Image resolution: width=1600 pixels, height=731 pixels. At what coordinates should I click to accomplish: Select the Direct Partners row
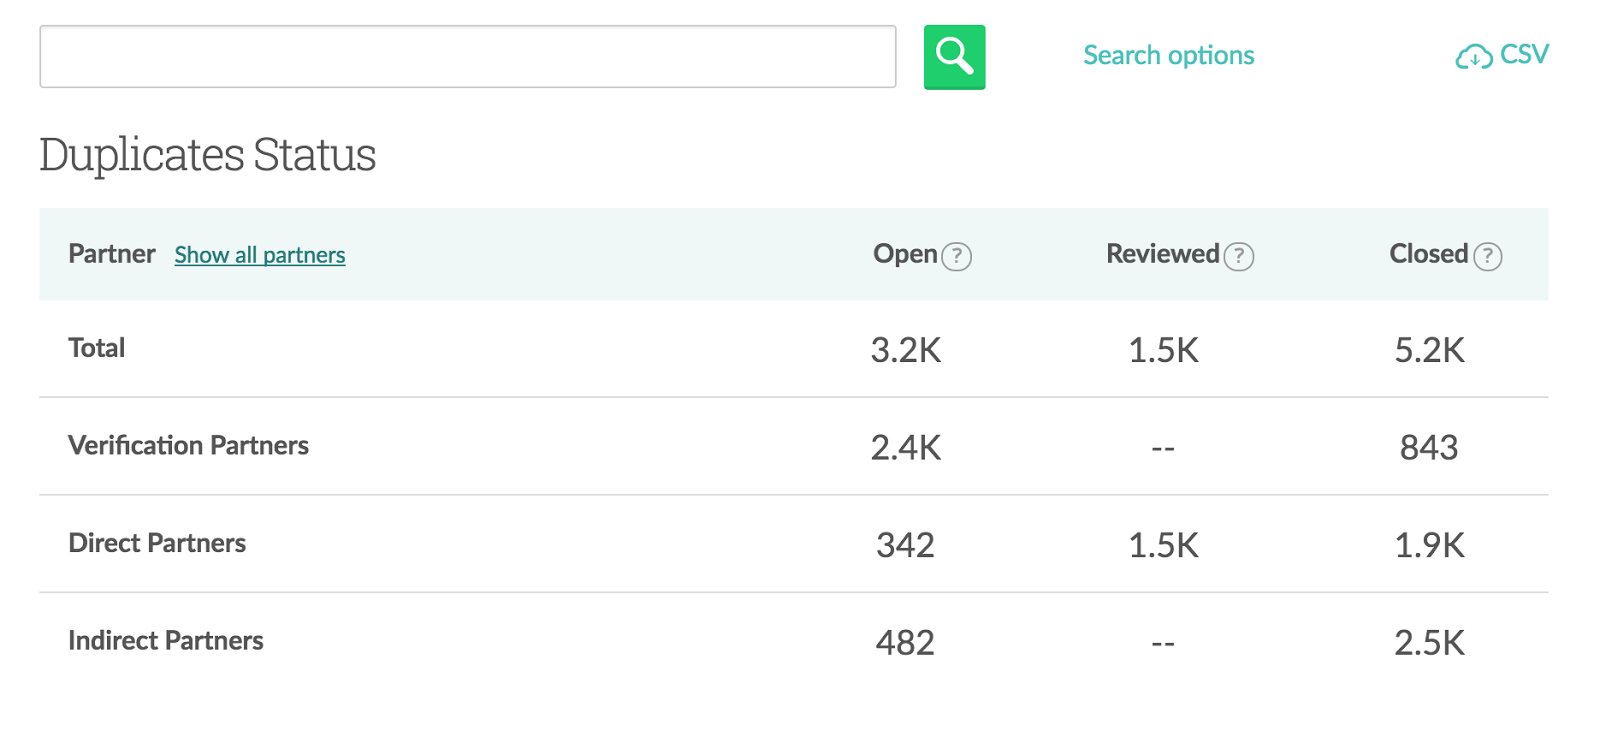coord(157,543)
